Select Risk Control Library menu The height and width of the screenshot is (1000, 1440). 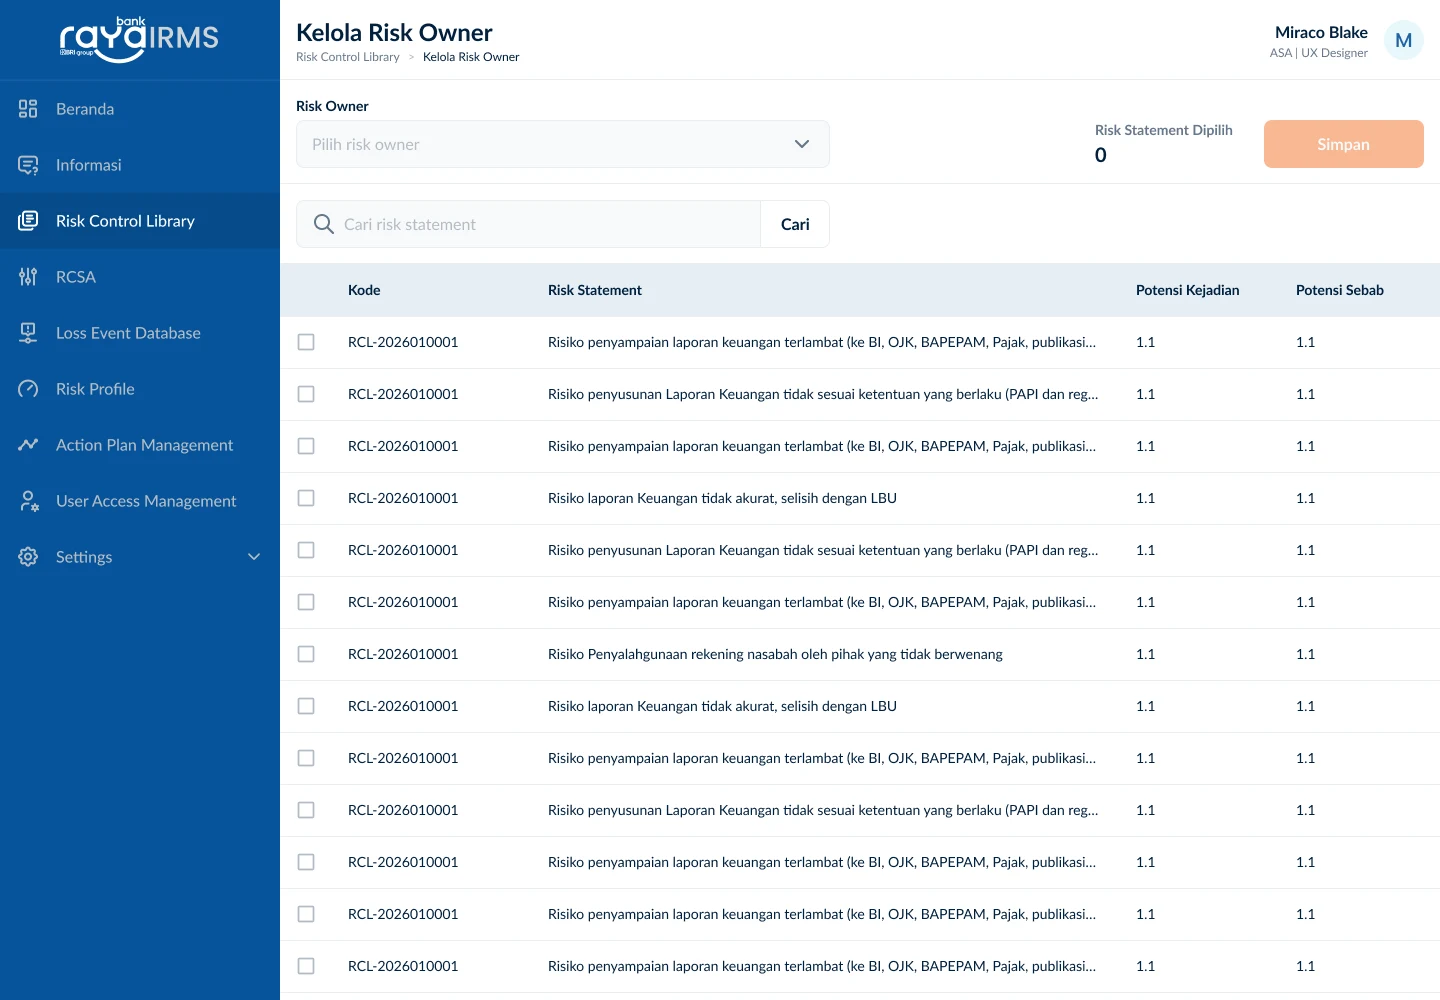140,221
